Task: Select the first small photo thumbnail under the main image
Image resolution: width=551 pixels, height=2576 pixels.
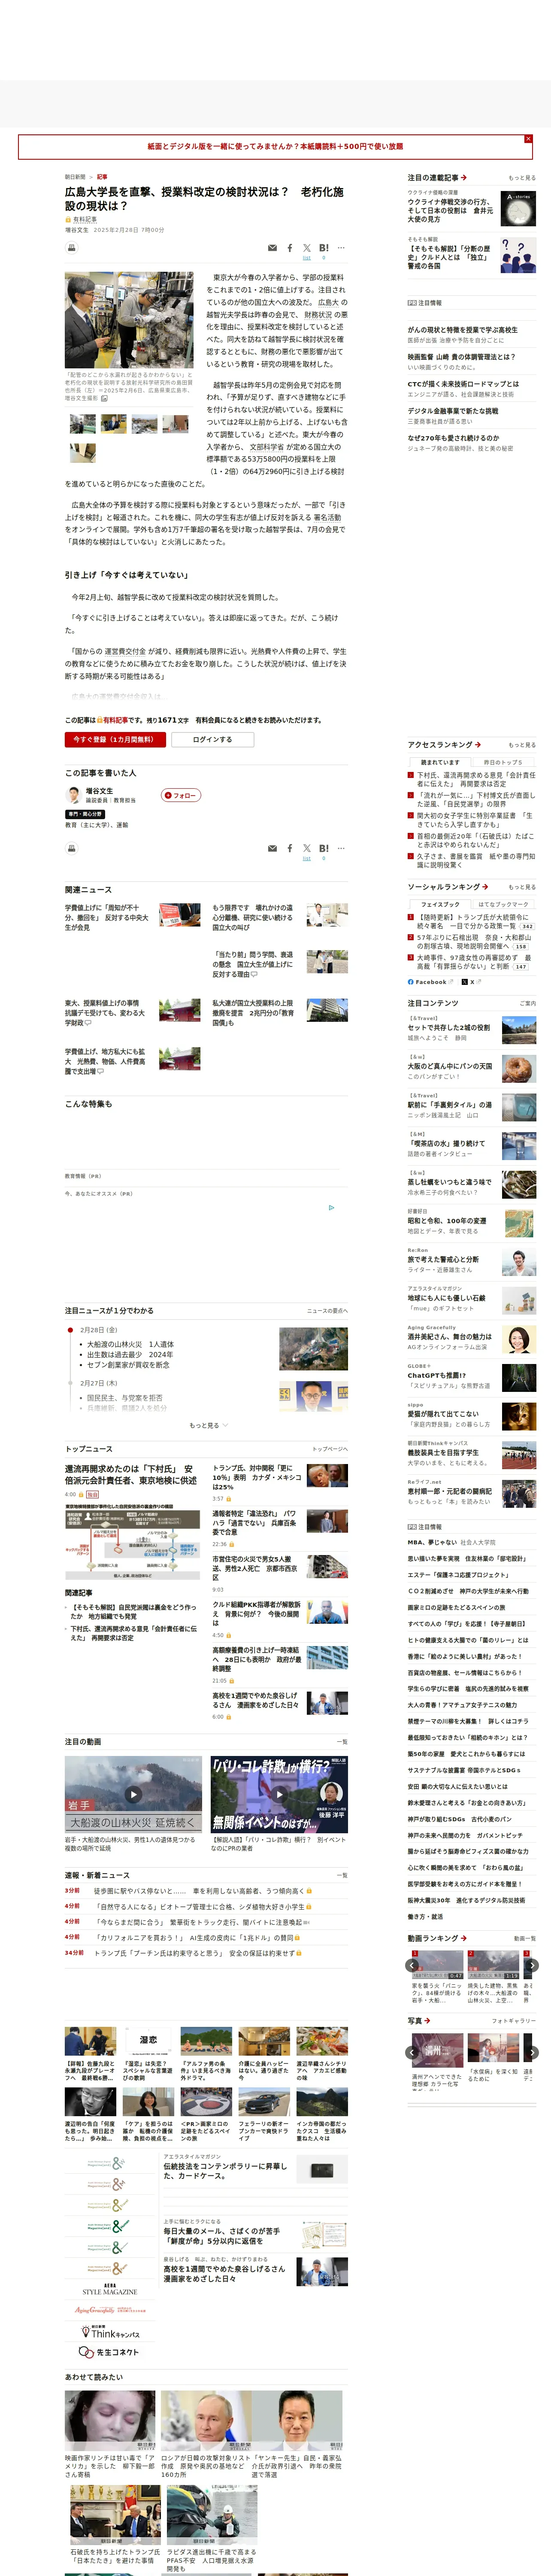Action: tap(83, 424)
